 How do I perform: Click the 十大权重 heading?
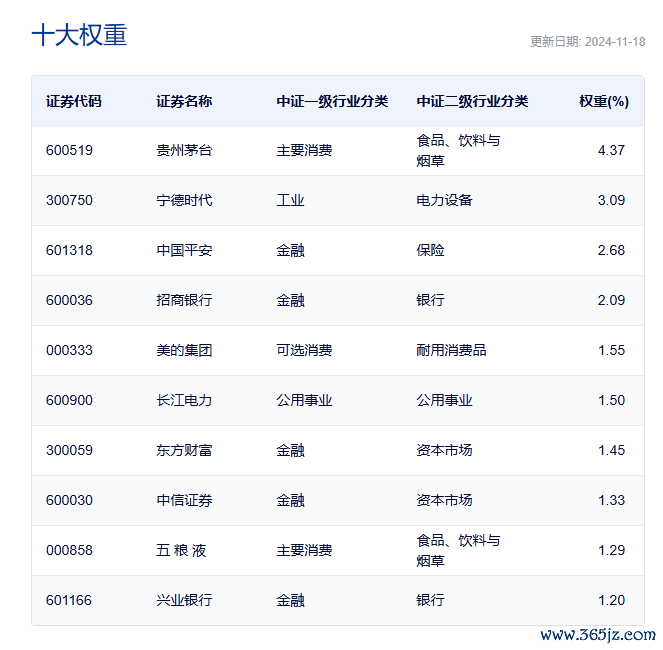(79, 35)
